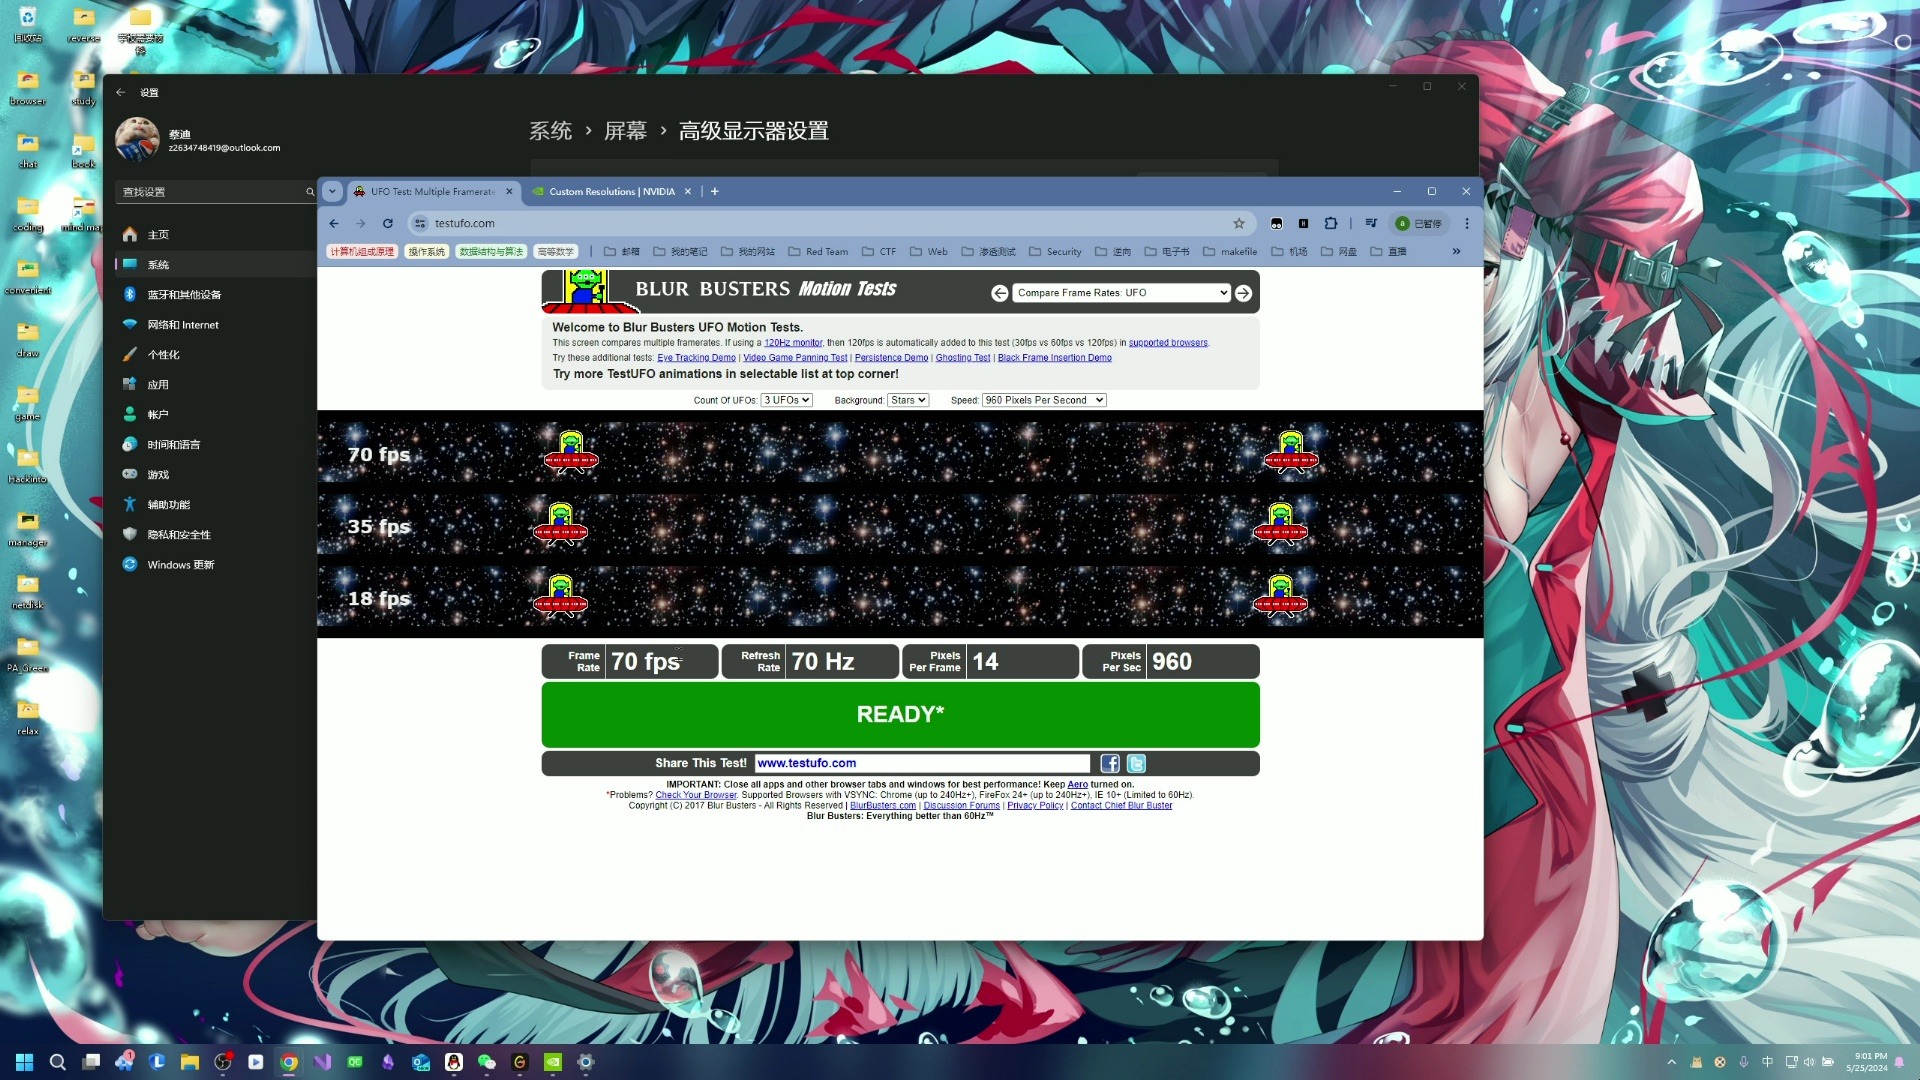The width and height of the screenshot is (1920, 1080).
Task: Open the Hackinto desktop folder
Action: click(28, 465)
